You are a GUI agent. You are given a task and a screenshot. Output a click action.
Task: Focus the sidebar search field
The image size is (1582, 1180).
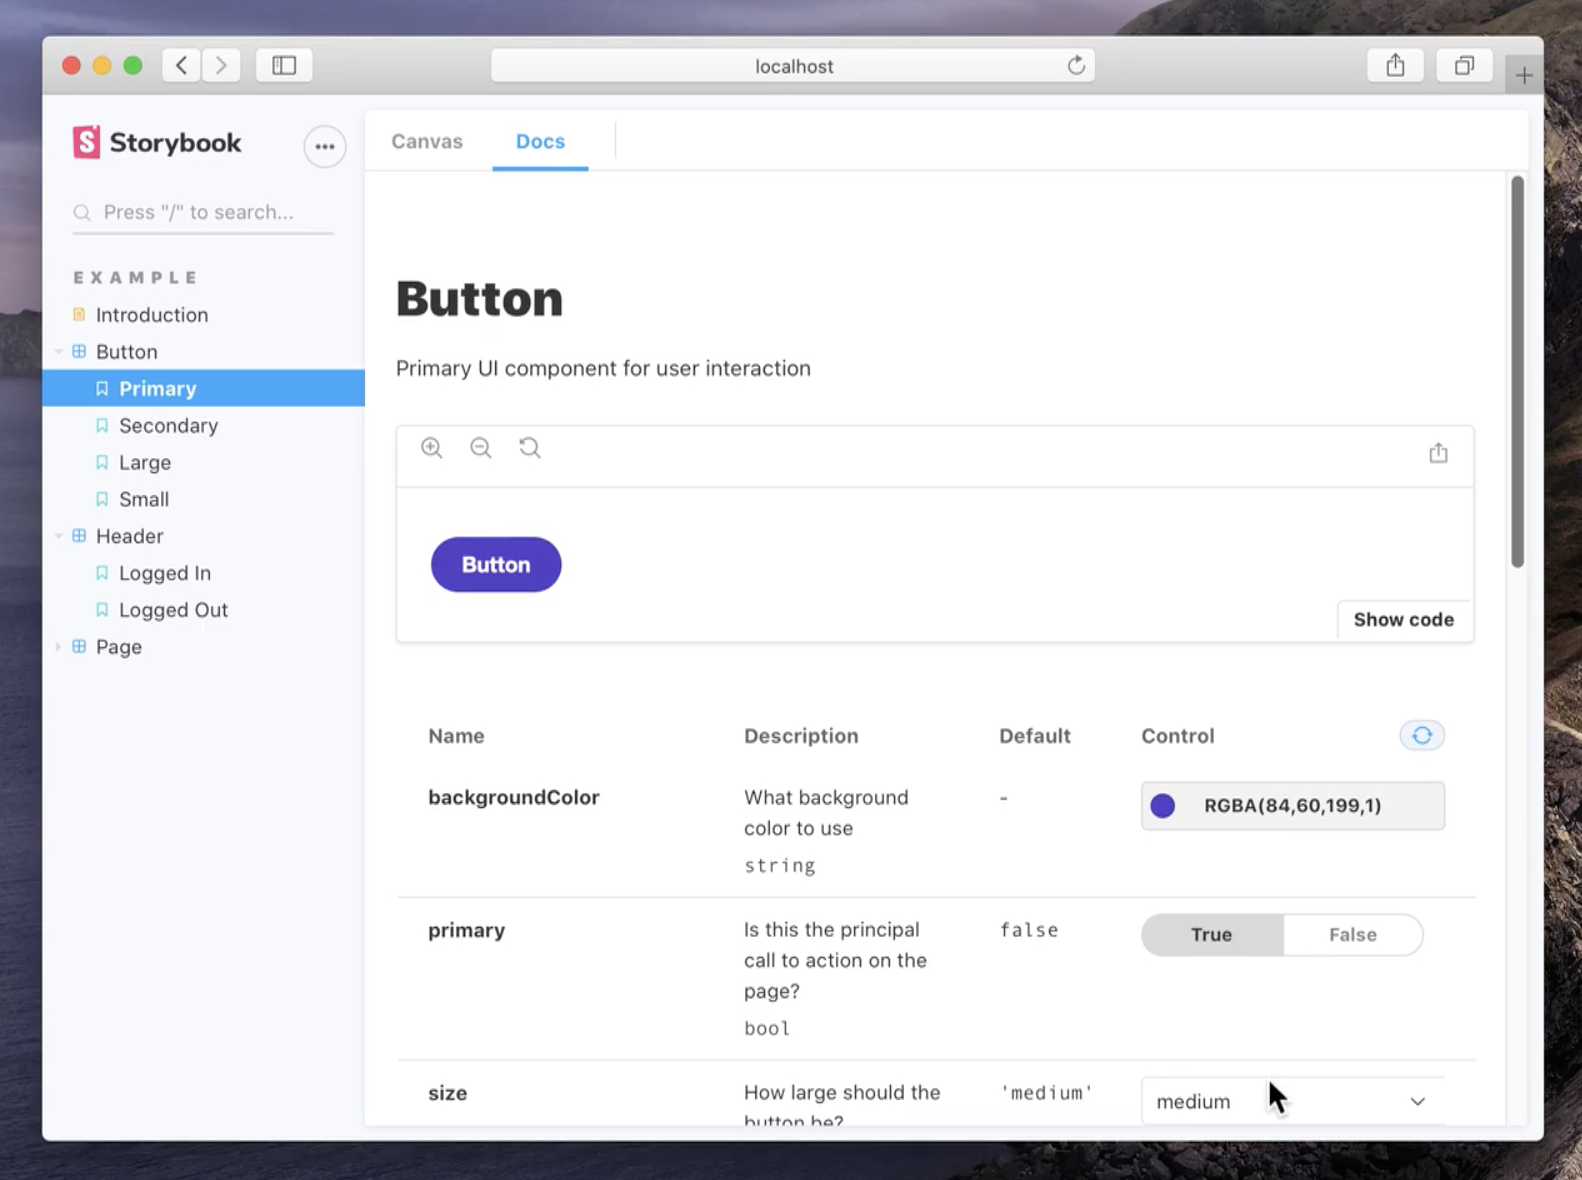click(x=203, y=212)
